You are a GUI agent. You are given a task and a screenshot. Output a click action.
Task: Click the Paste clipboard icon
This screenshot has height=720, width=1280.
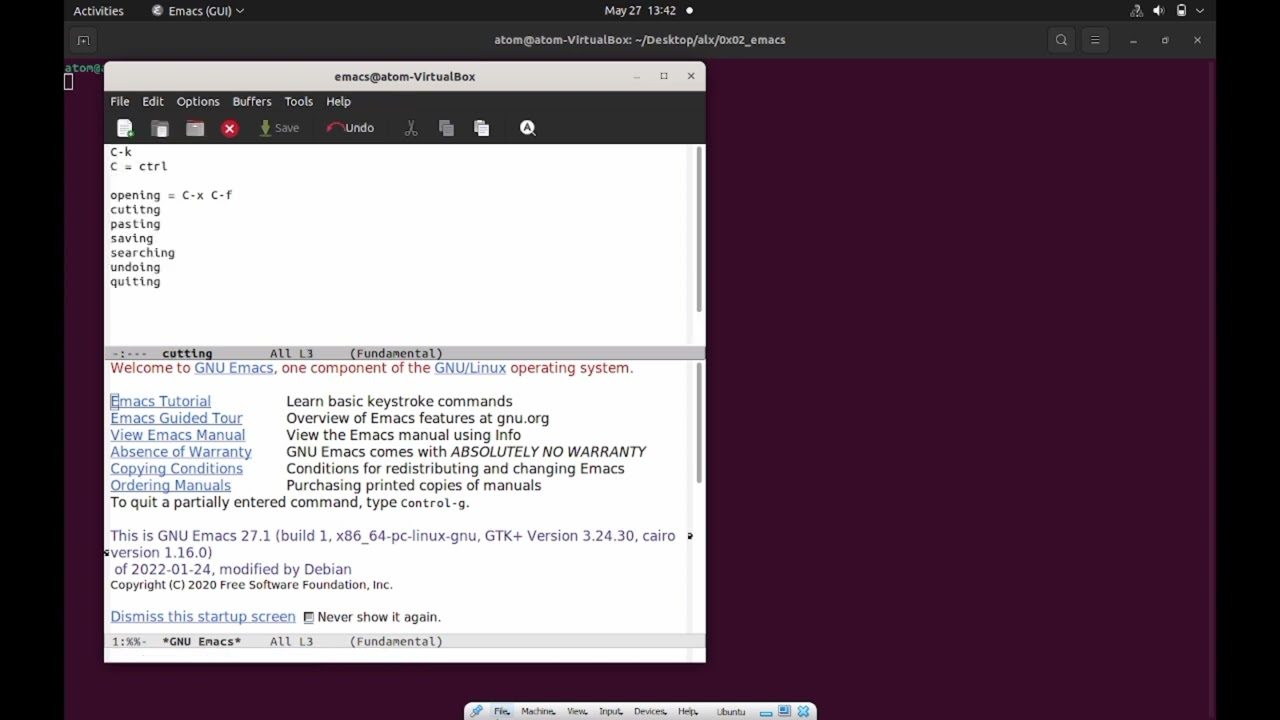tap(482, 128)
